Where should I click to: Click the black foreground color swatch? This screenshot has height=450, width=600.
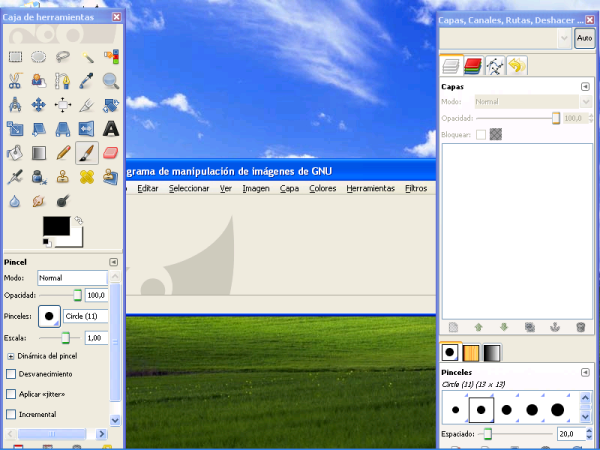(x=56, y=227)
